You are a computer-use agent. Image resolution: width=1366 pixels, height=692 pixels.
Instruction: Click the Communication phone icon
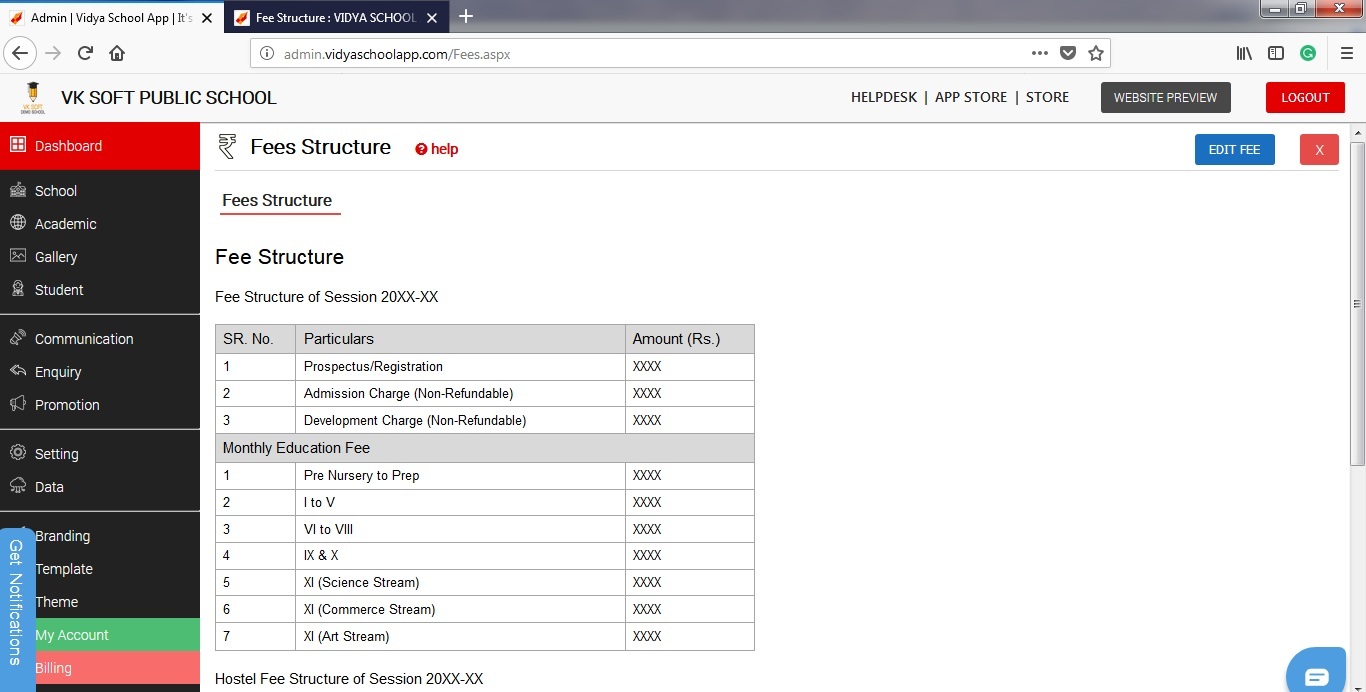click(17, 338)
